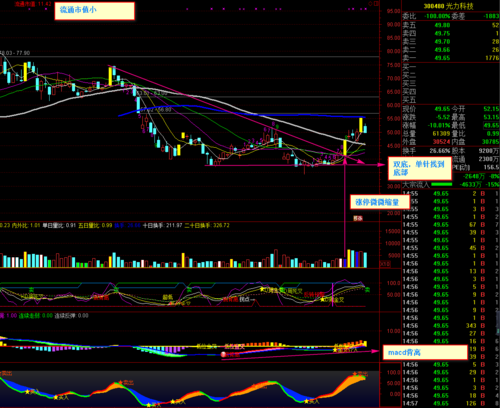Click the 买五 bid row label
Image resolution: width=500 pixels, height=408 pixels.
409,100
